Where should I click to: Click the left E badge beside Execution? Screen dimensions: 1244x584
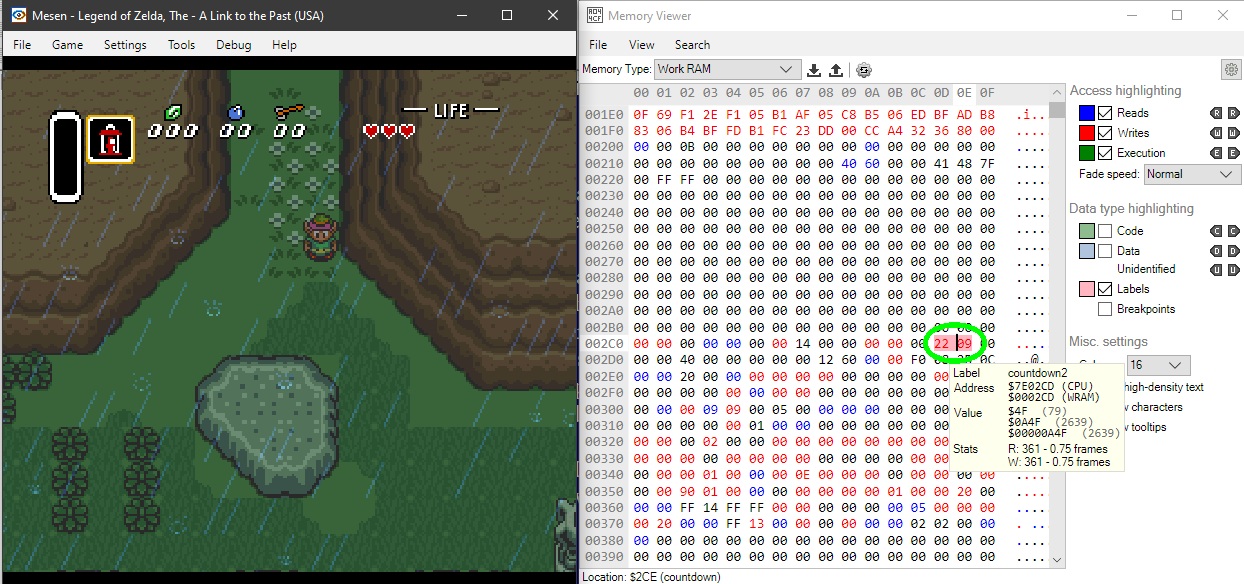(x=1217, y=153)
